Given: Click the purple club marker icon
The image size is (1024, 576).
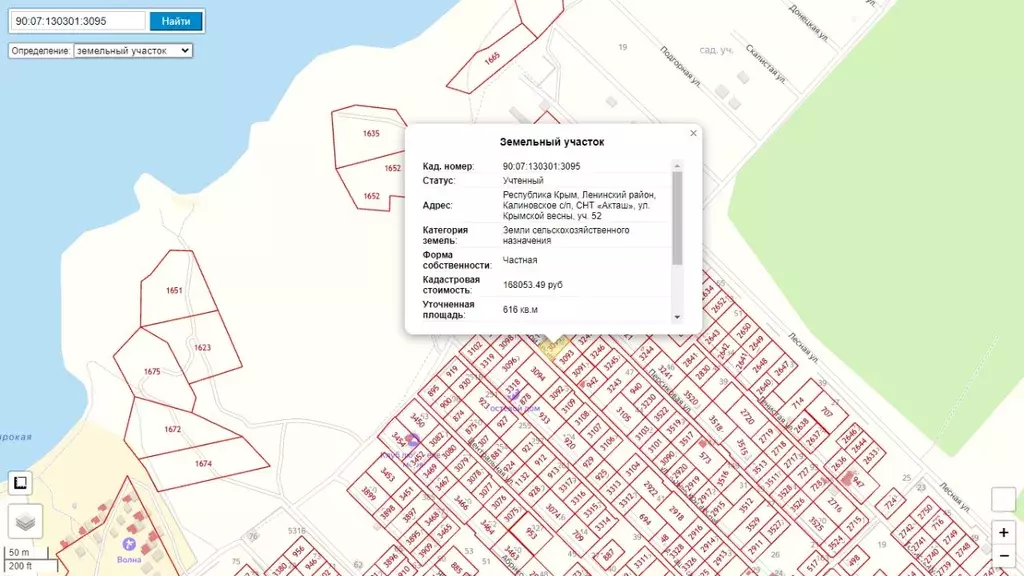Looking at the screenshot, I should tap(413, 441).
